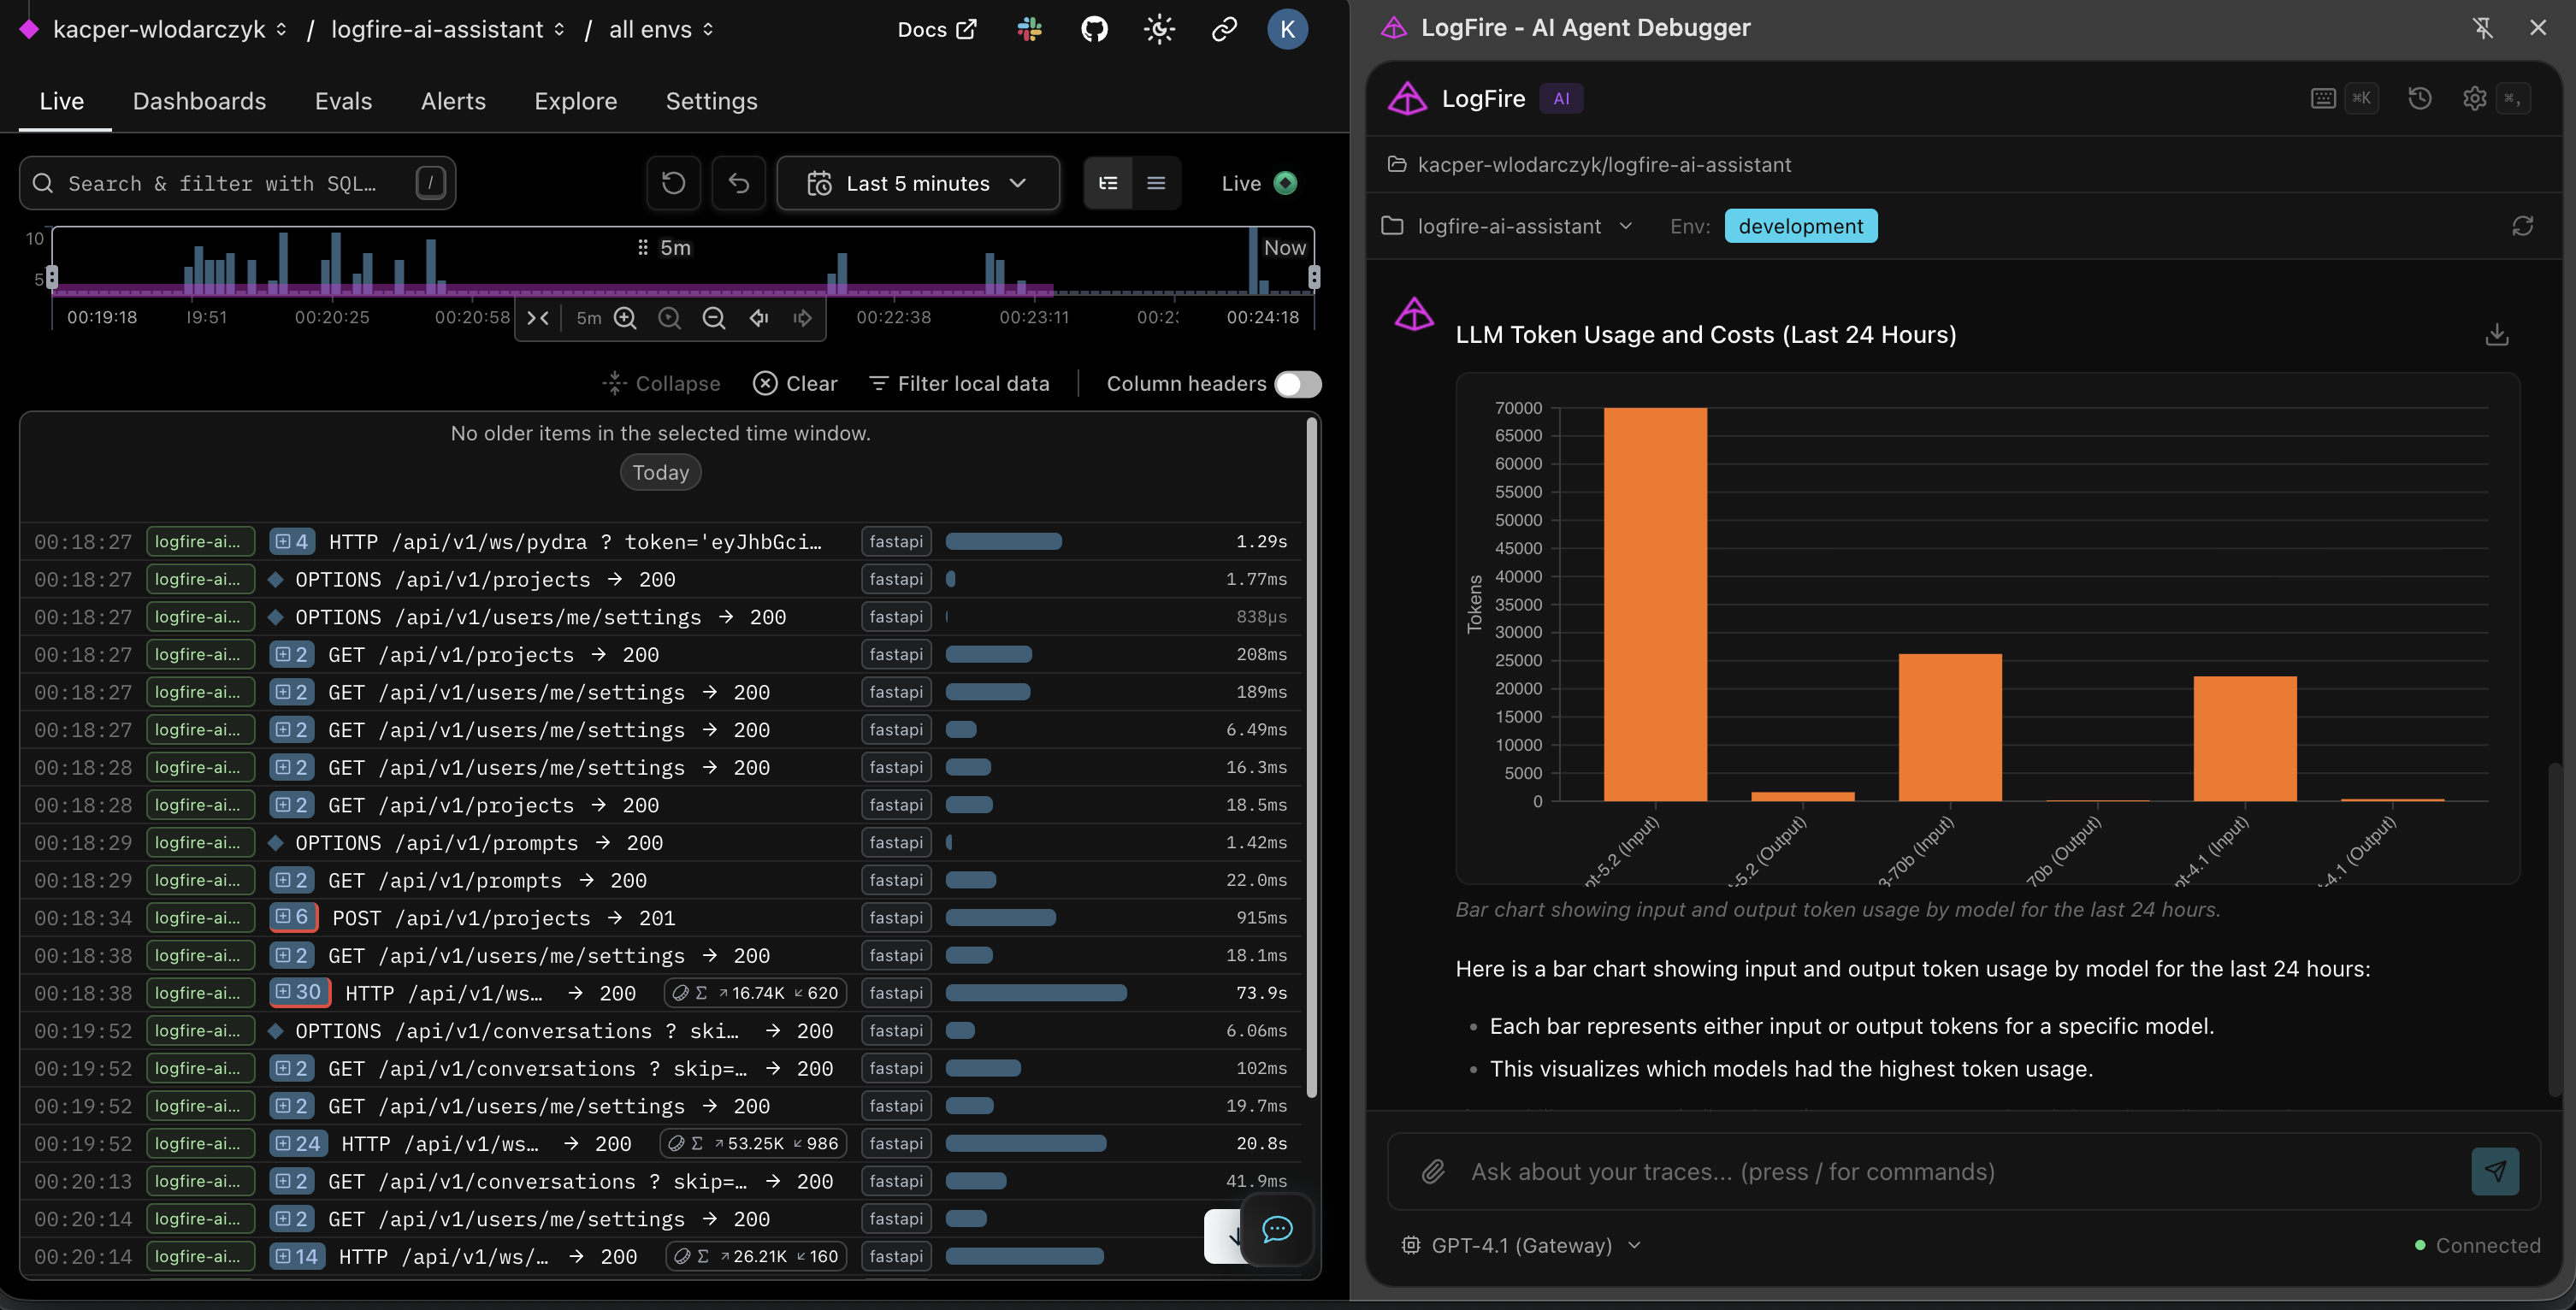Toggle the Column headers switch
The width and height of the screenshot is (2576, 1310).
tap(1297, 384)
